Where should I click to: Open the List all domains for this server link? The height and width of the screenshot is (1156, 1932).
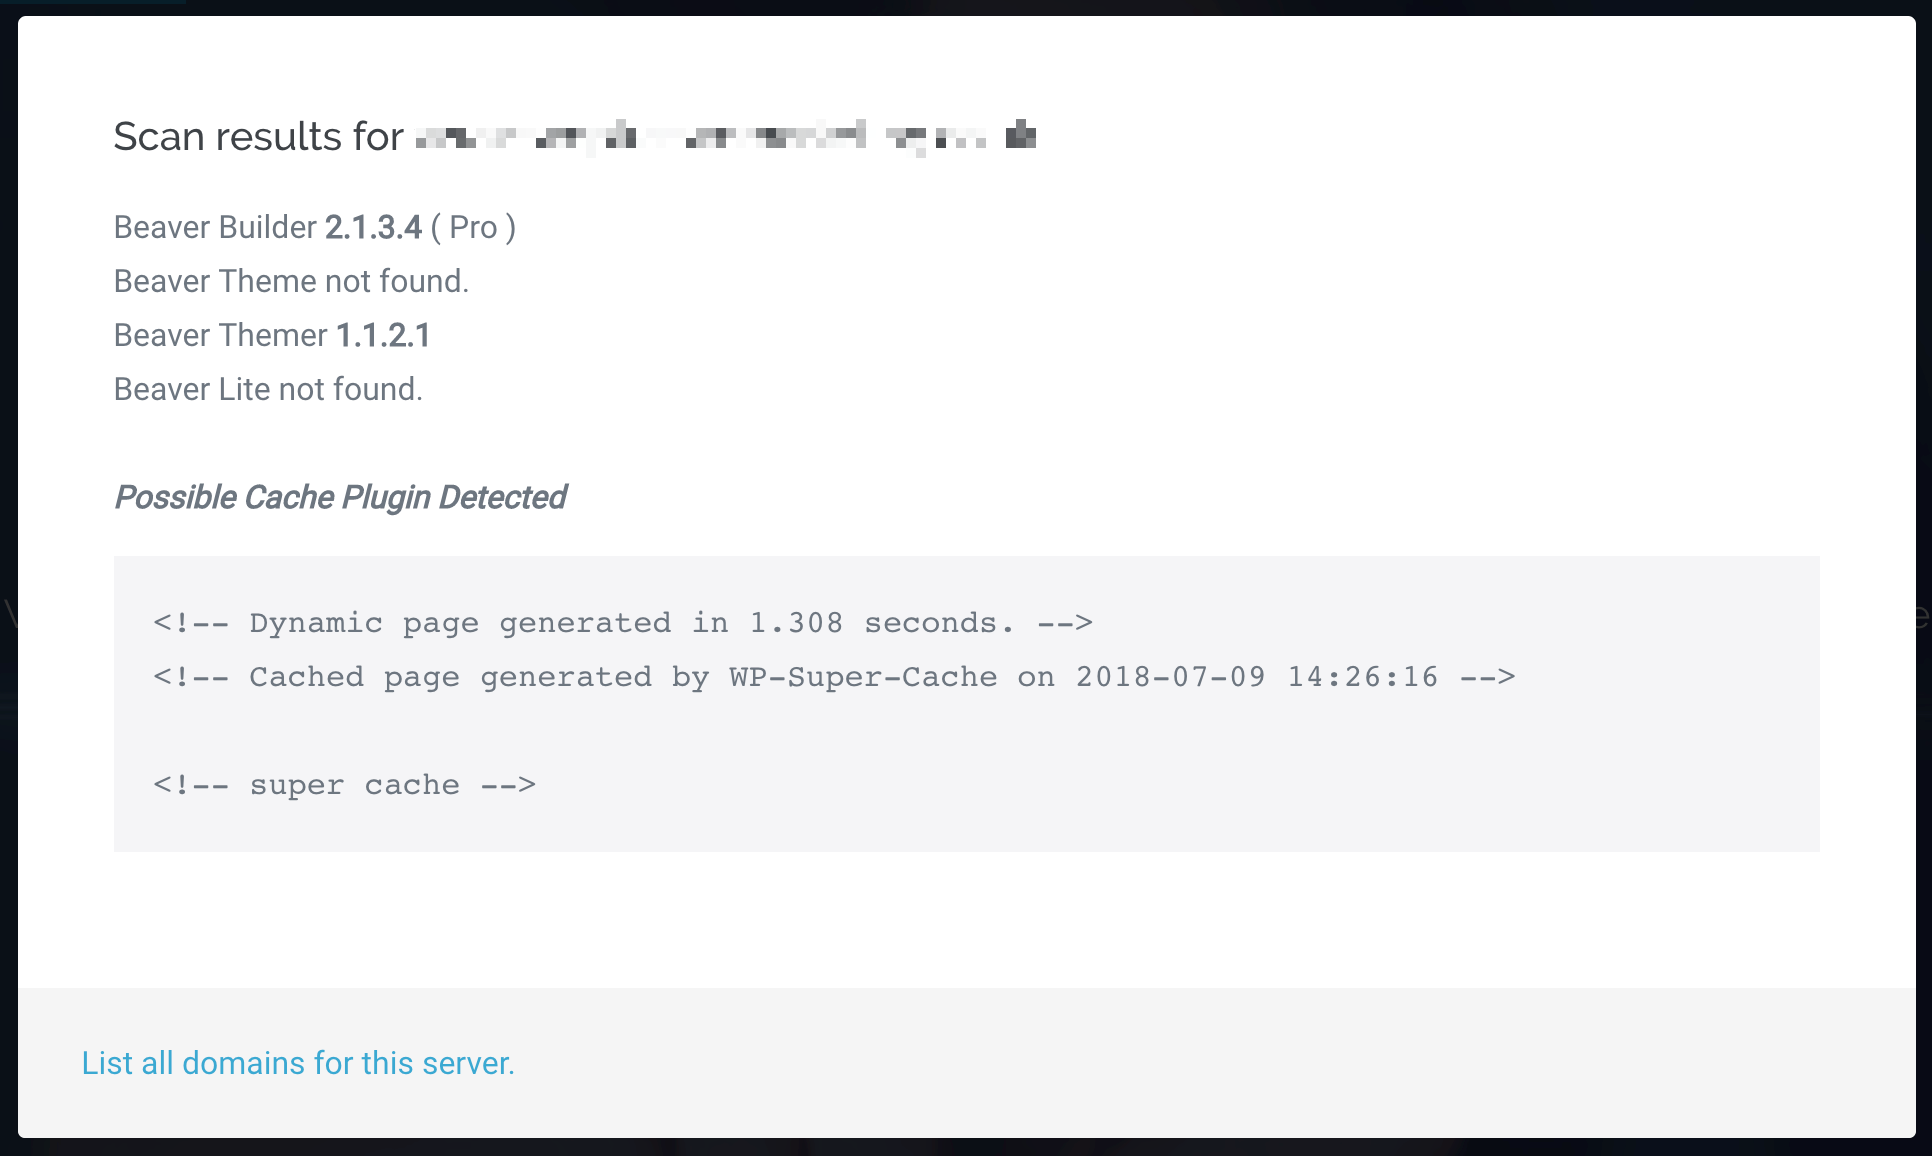point(298,1063)
